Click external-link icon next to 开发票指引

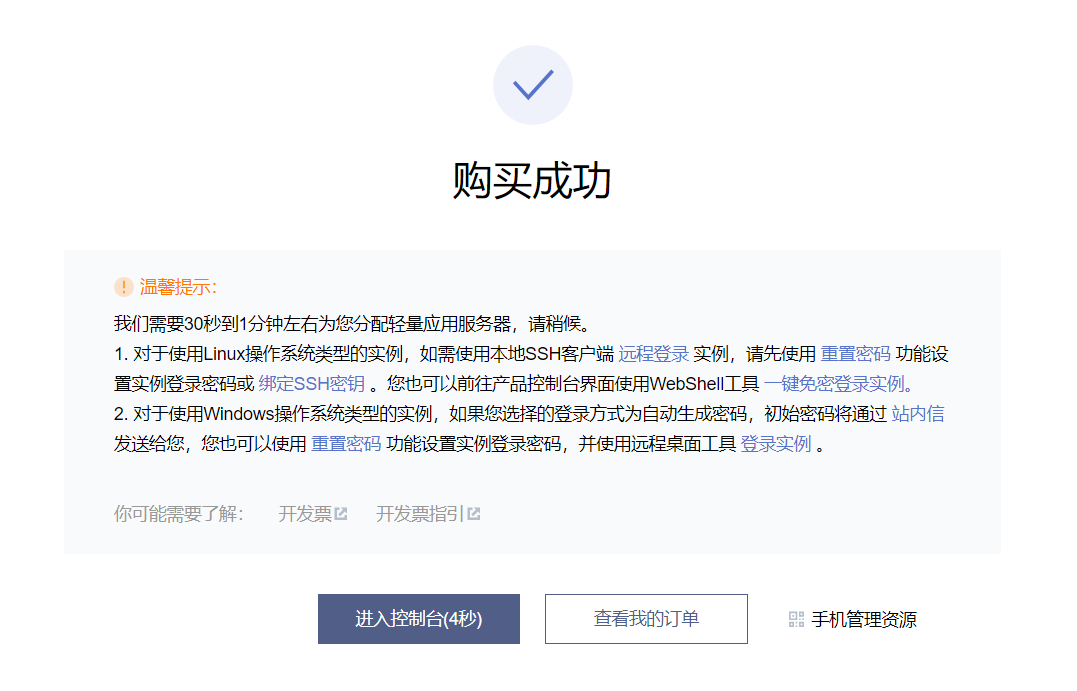(473, 514)
